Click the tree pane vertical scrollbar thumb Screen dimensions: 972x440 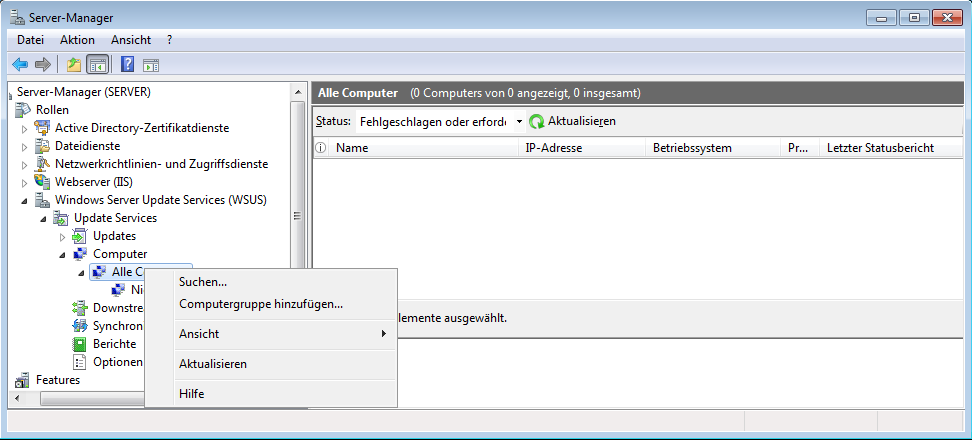298,216
